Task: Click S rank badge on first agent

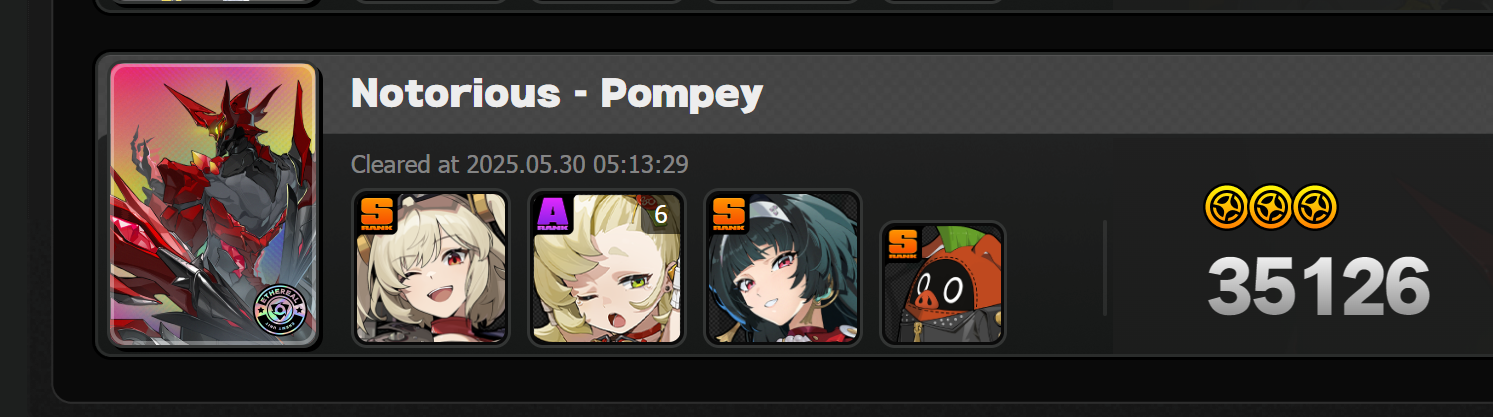Action: pos(377,213)
